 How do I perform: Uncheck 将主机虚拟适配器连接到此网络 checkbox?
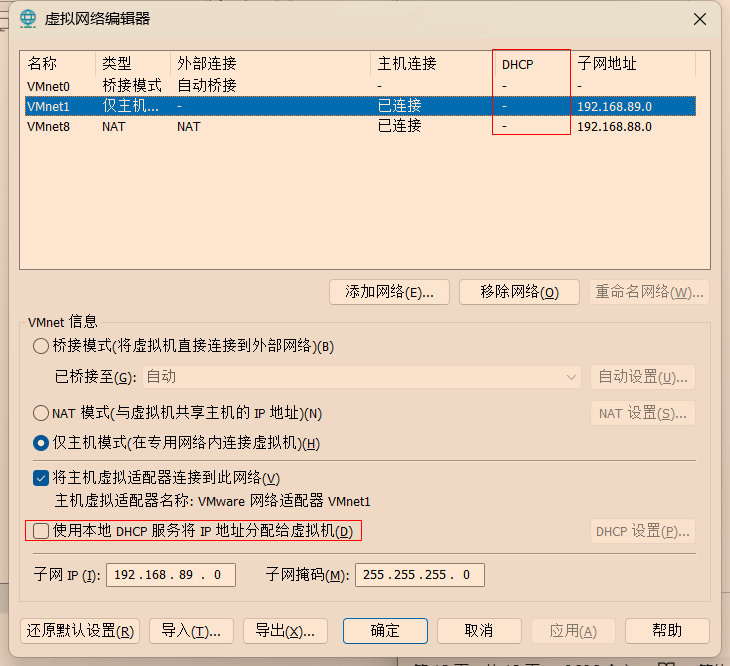[x=41, y=478]
